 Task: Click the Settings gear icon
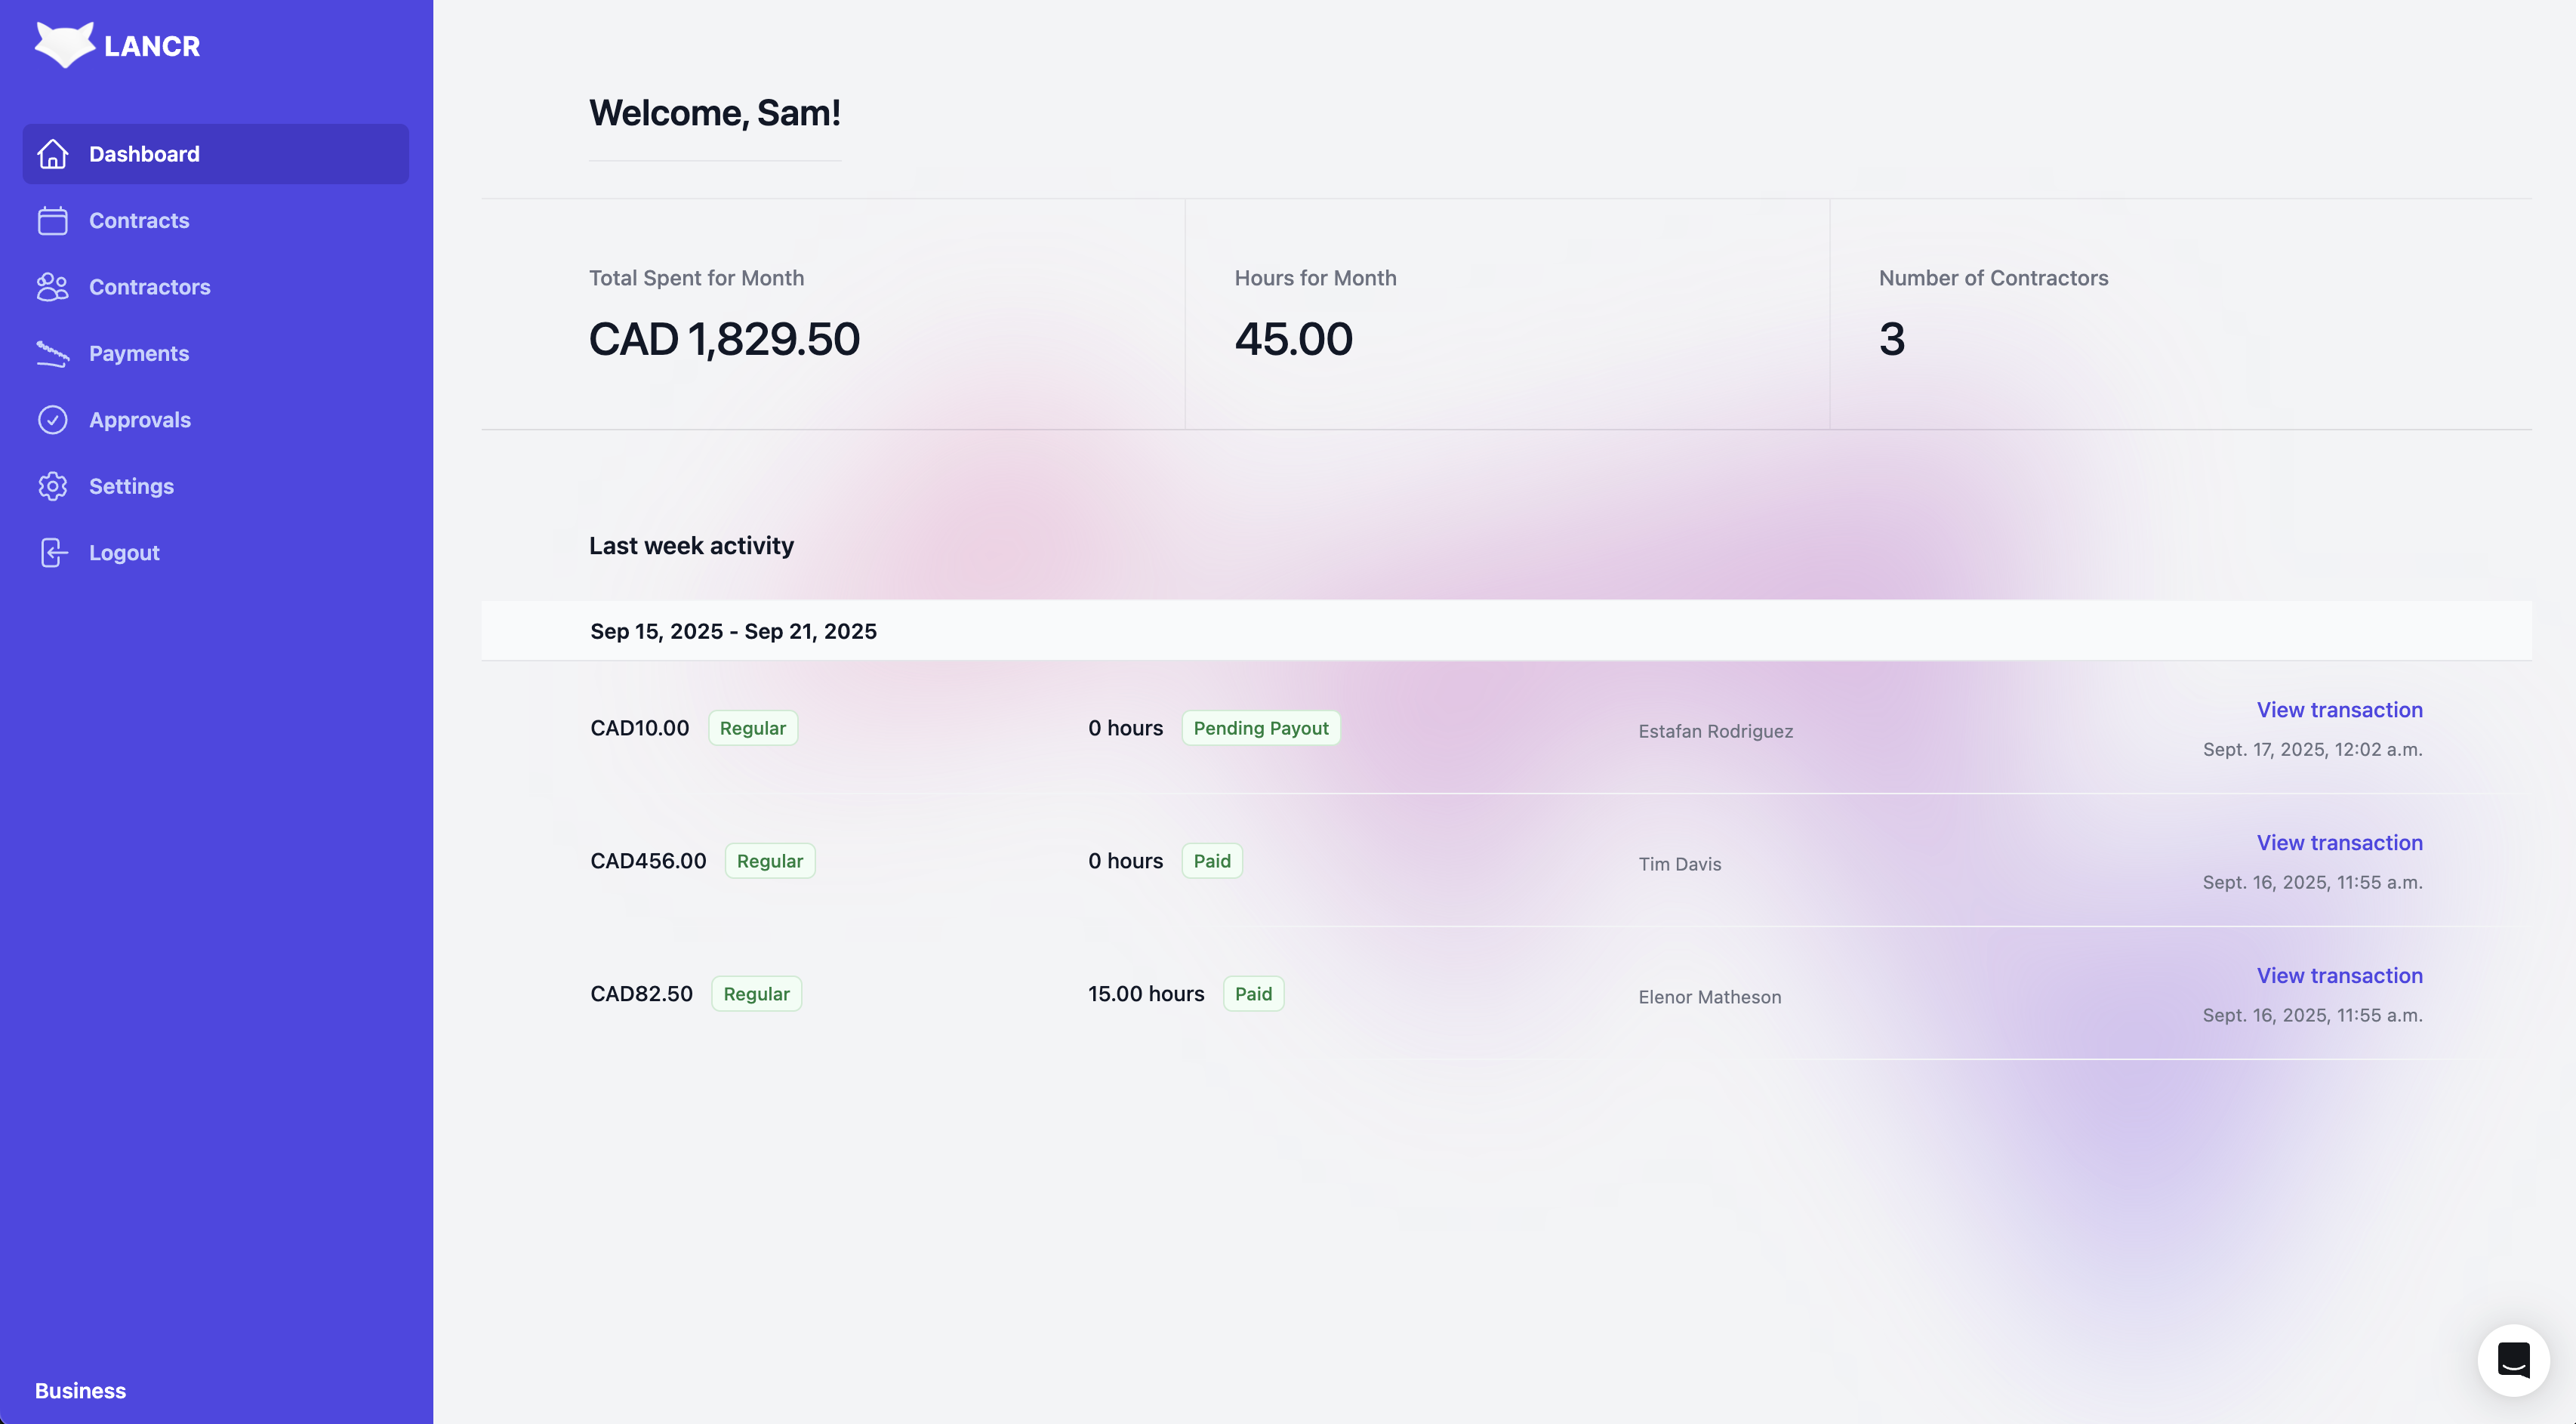coord(53,486)
